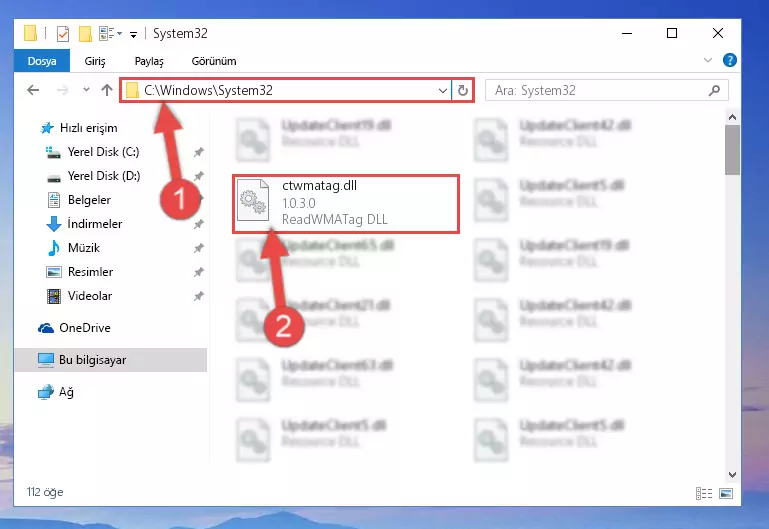Image resolution: width=769 pixels, height=529 pixels.
Task: Switch to Details view icon in status bar
Action: [704, 493]
